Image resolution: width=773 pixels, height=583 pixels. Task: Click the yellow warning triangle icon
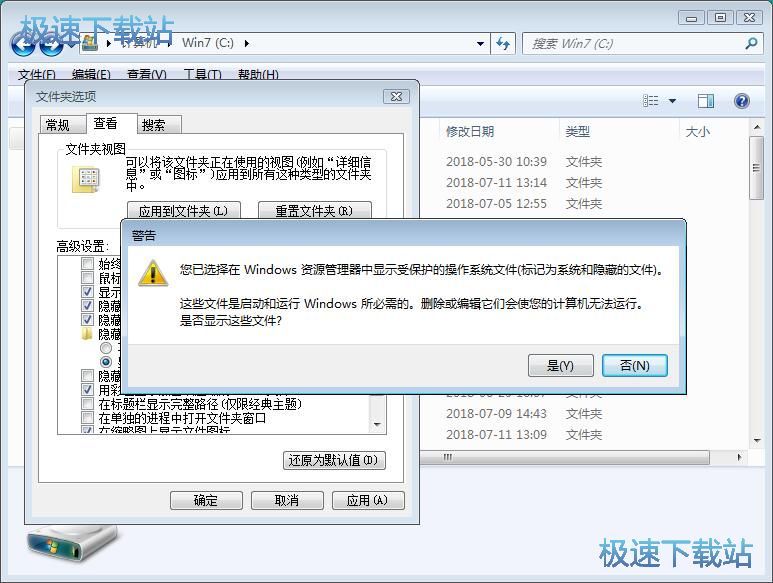(x=153, y=273)
